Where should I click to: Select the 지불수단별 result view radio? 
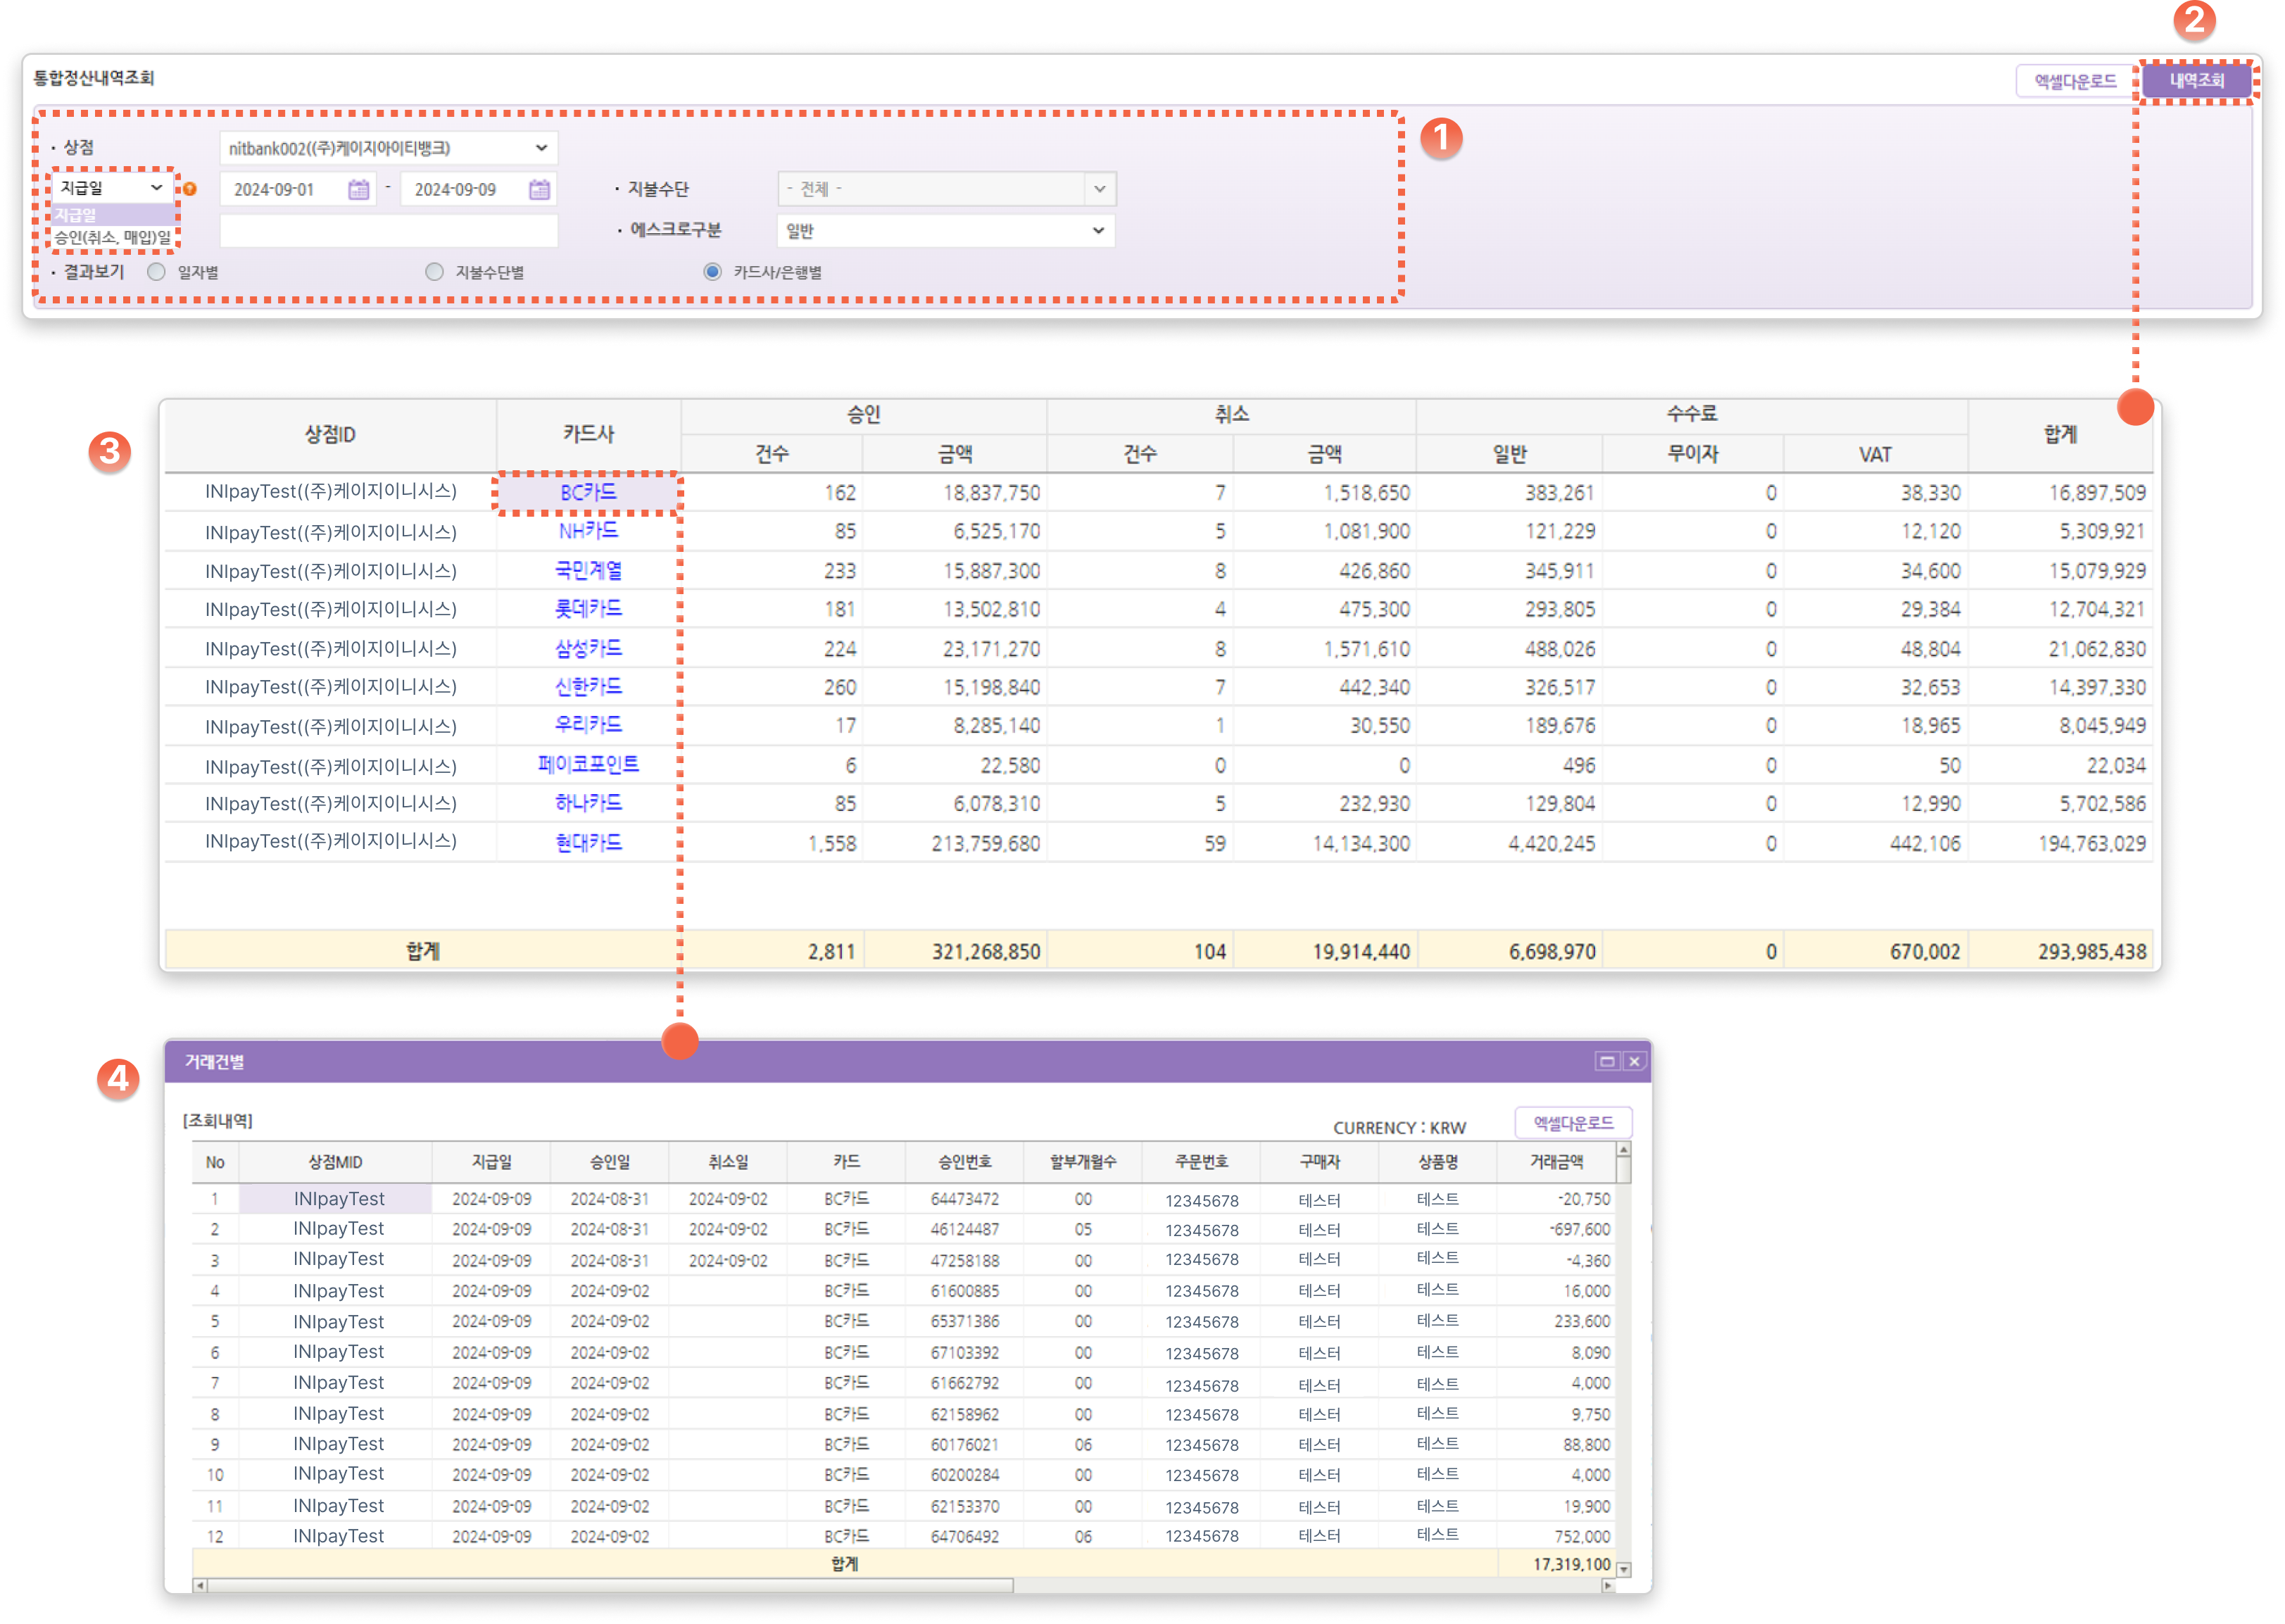click(434, 272)
